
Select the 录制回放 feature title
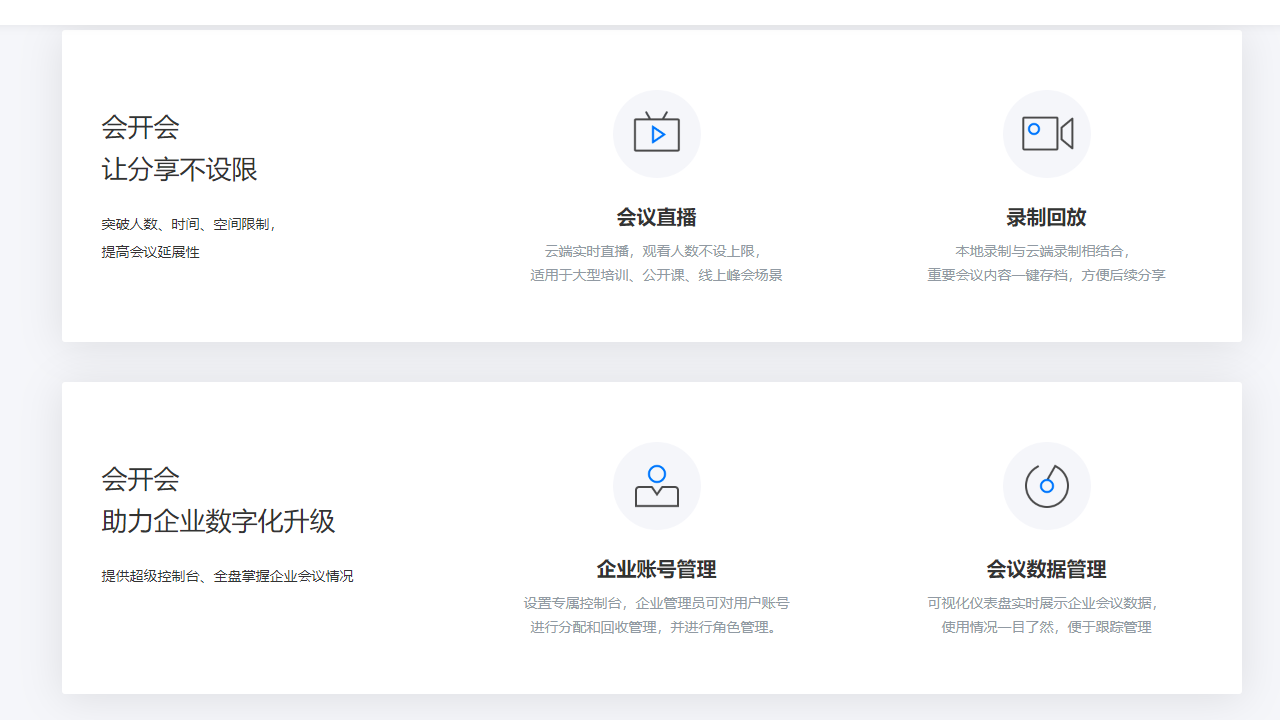coord(1046,217)
